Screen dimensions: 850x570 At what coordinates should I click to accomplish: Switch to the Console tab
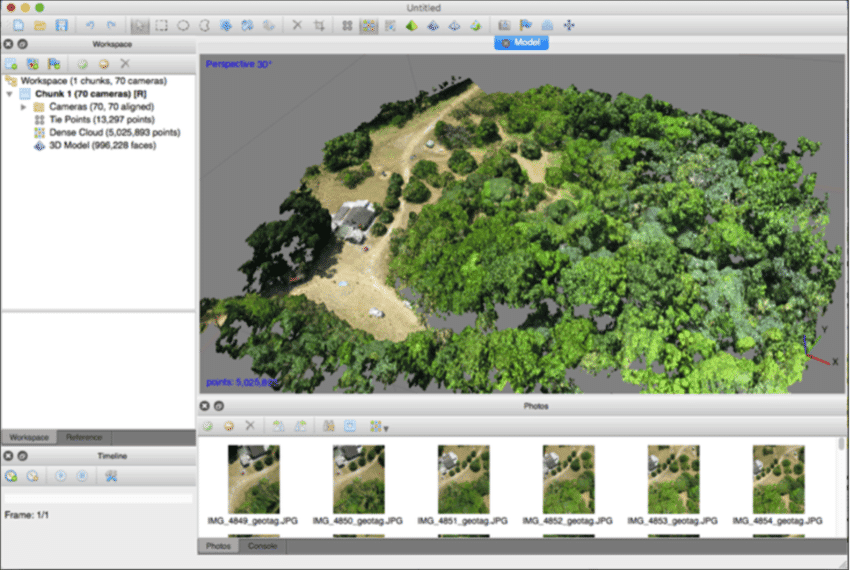(262, 547)
